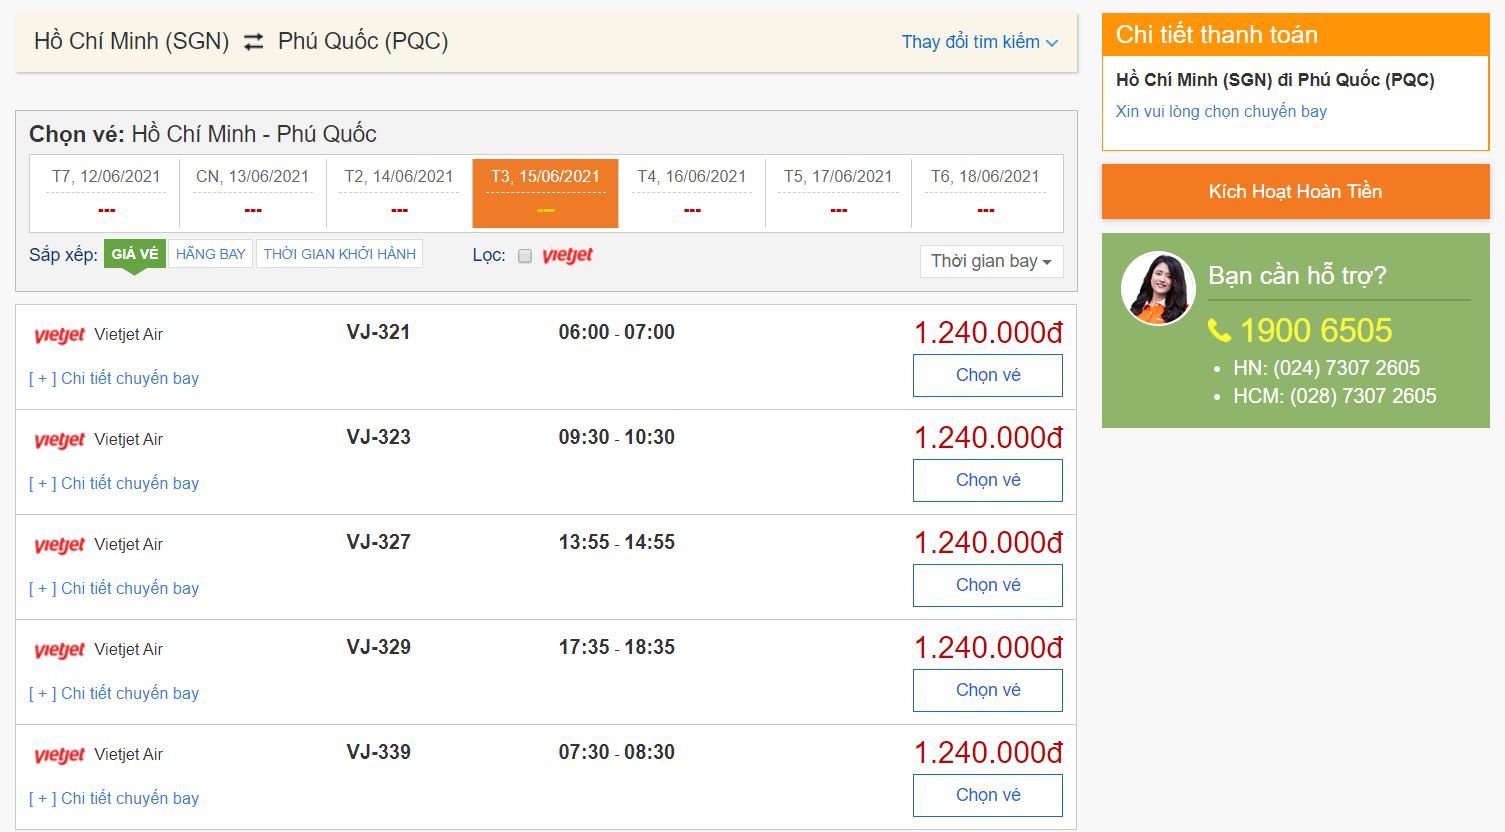1505x832 pixels.
Task: Click the Kích Hoạt Hoàn Tiền button
Action: 1296,191
